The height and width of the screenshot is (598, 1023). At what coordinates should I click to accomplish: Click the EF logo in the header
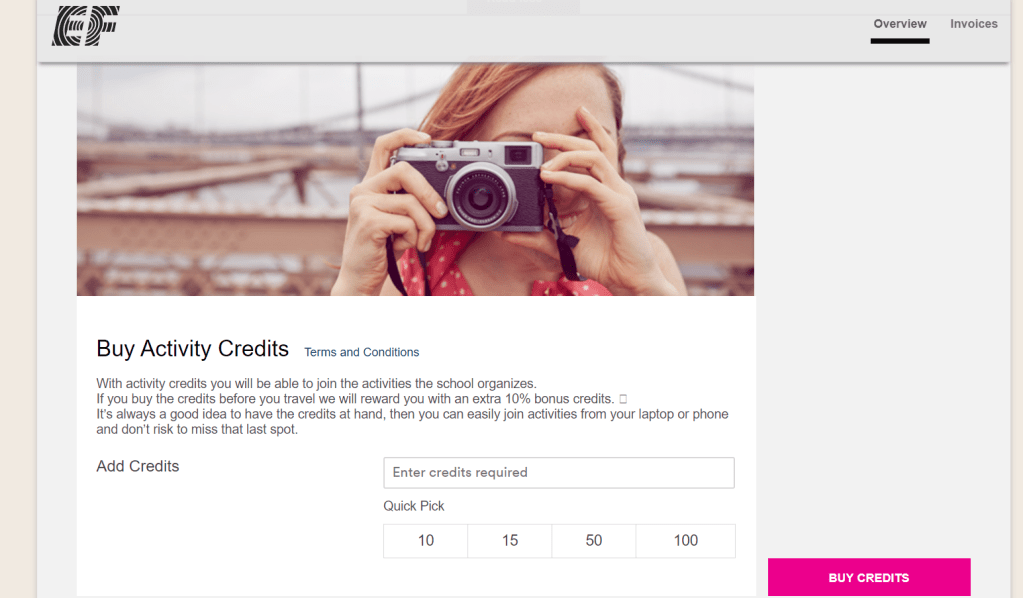tap(85, 26)
